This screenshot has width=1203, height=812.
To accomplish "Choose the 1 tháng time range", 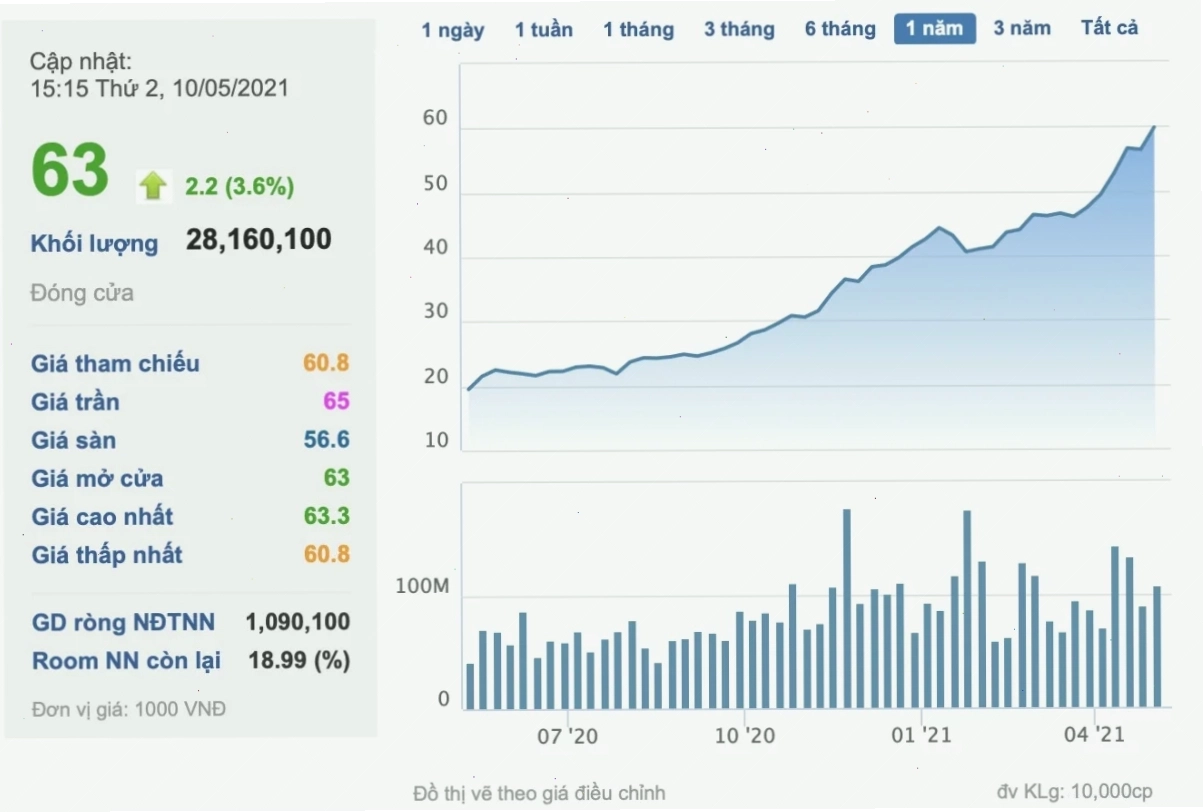I will pos(639,29).
